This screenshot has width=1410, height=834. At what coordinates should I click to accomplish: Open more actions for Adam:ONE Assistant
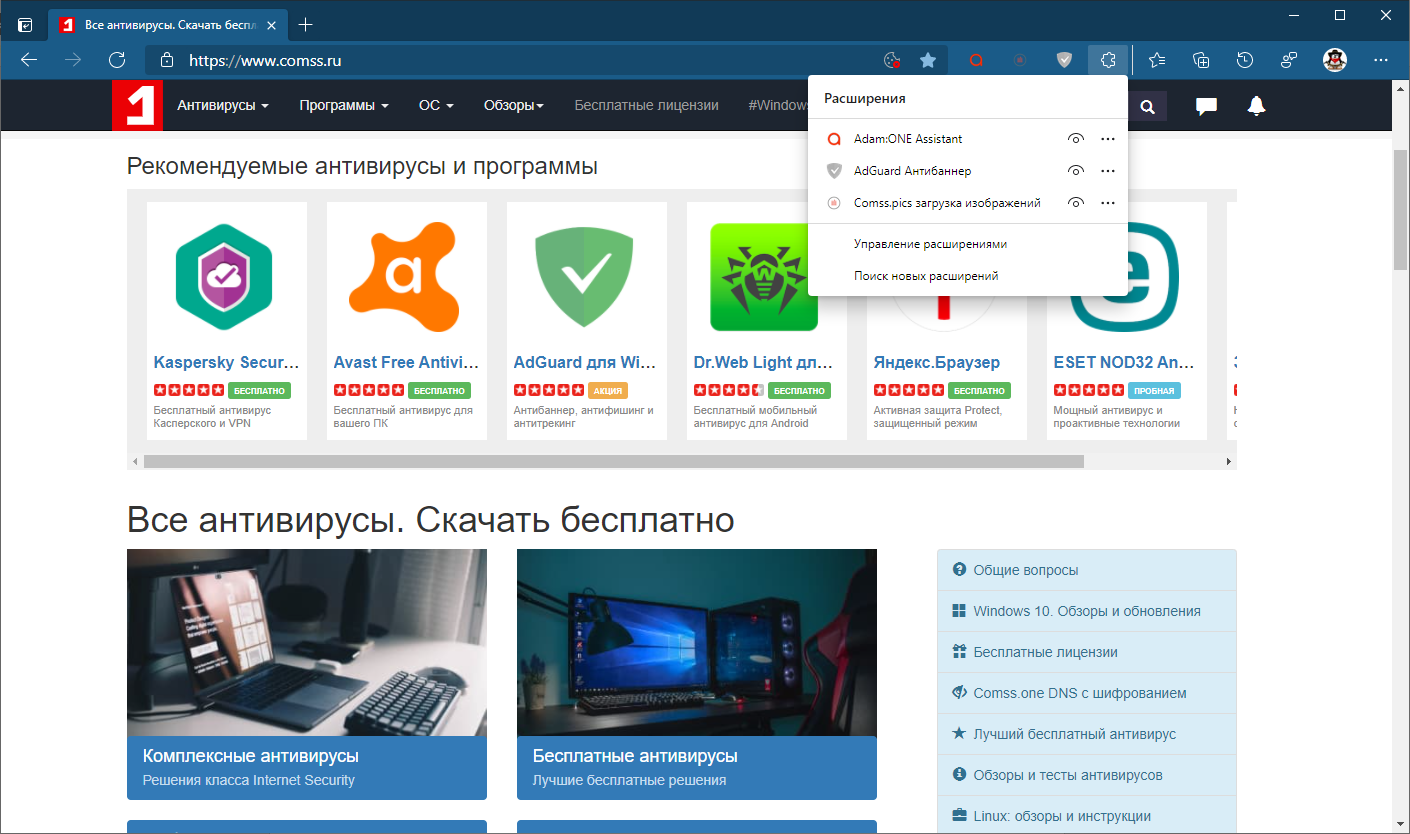pos(1107,139)
